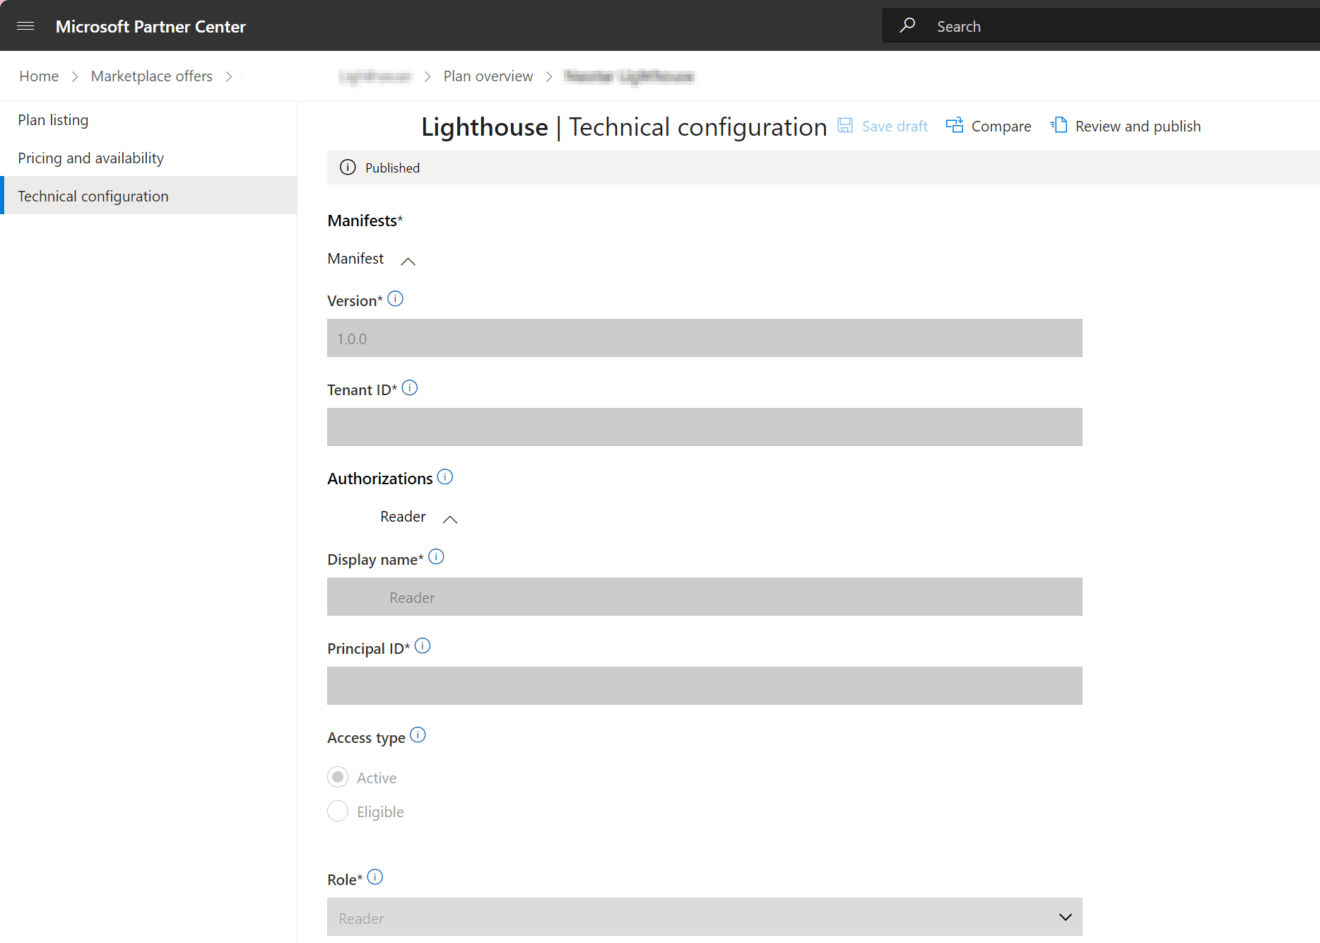
Task: Switch to the Plan listing page
Action: point(53,119)
